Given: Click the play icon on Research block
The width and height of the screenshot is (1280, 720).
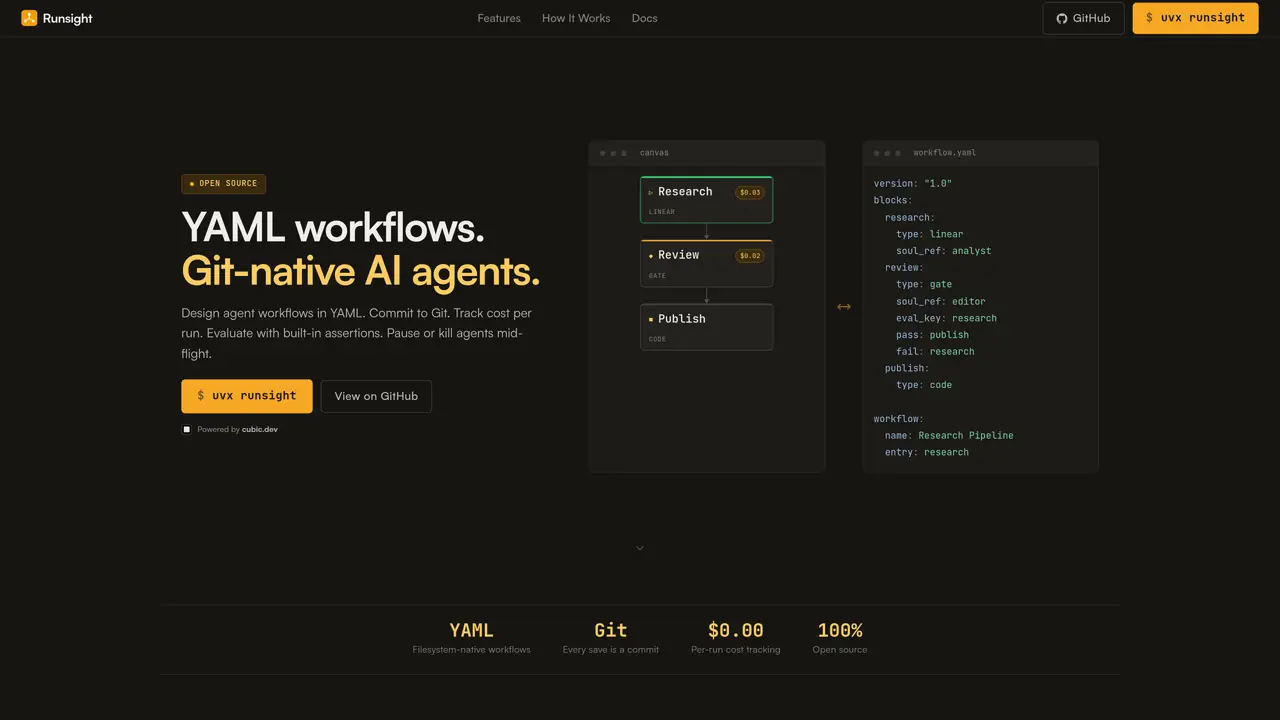Looking at the screenshot, I should point(651,192).
